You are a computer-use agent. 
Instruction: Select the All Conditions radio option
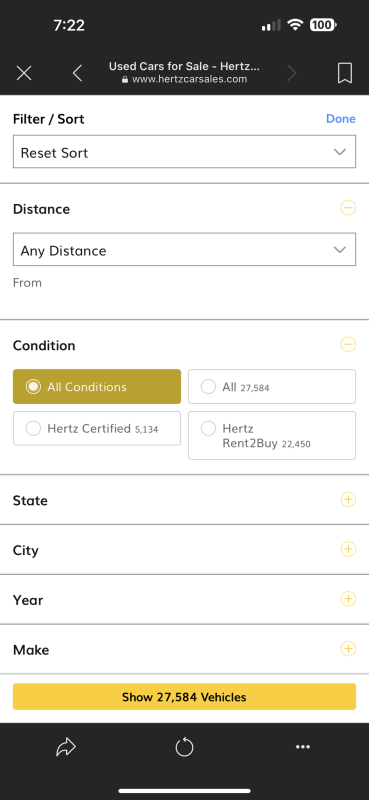pos(97,387)
